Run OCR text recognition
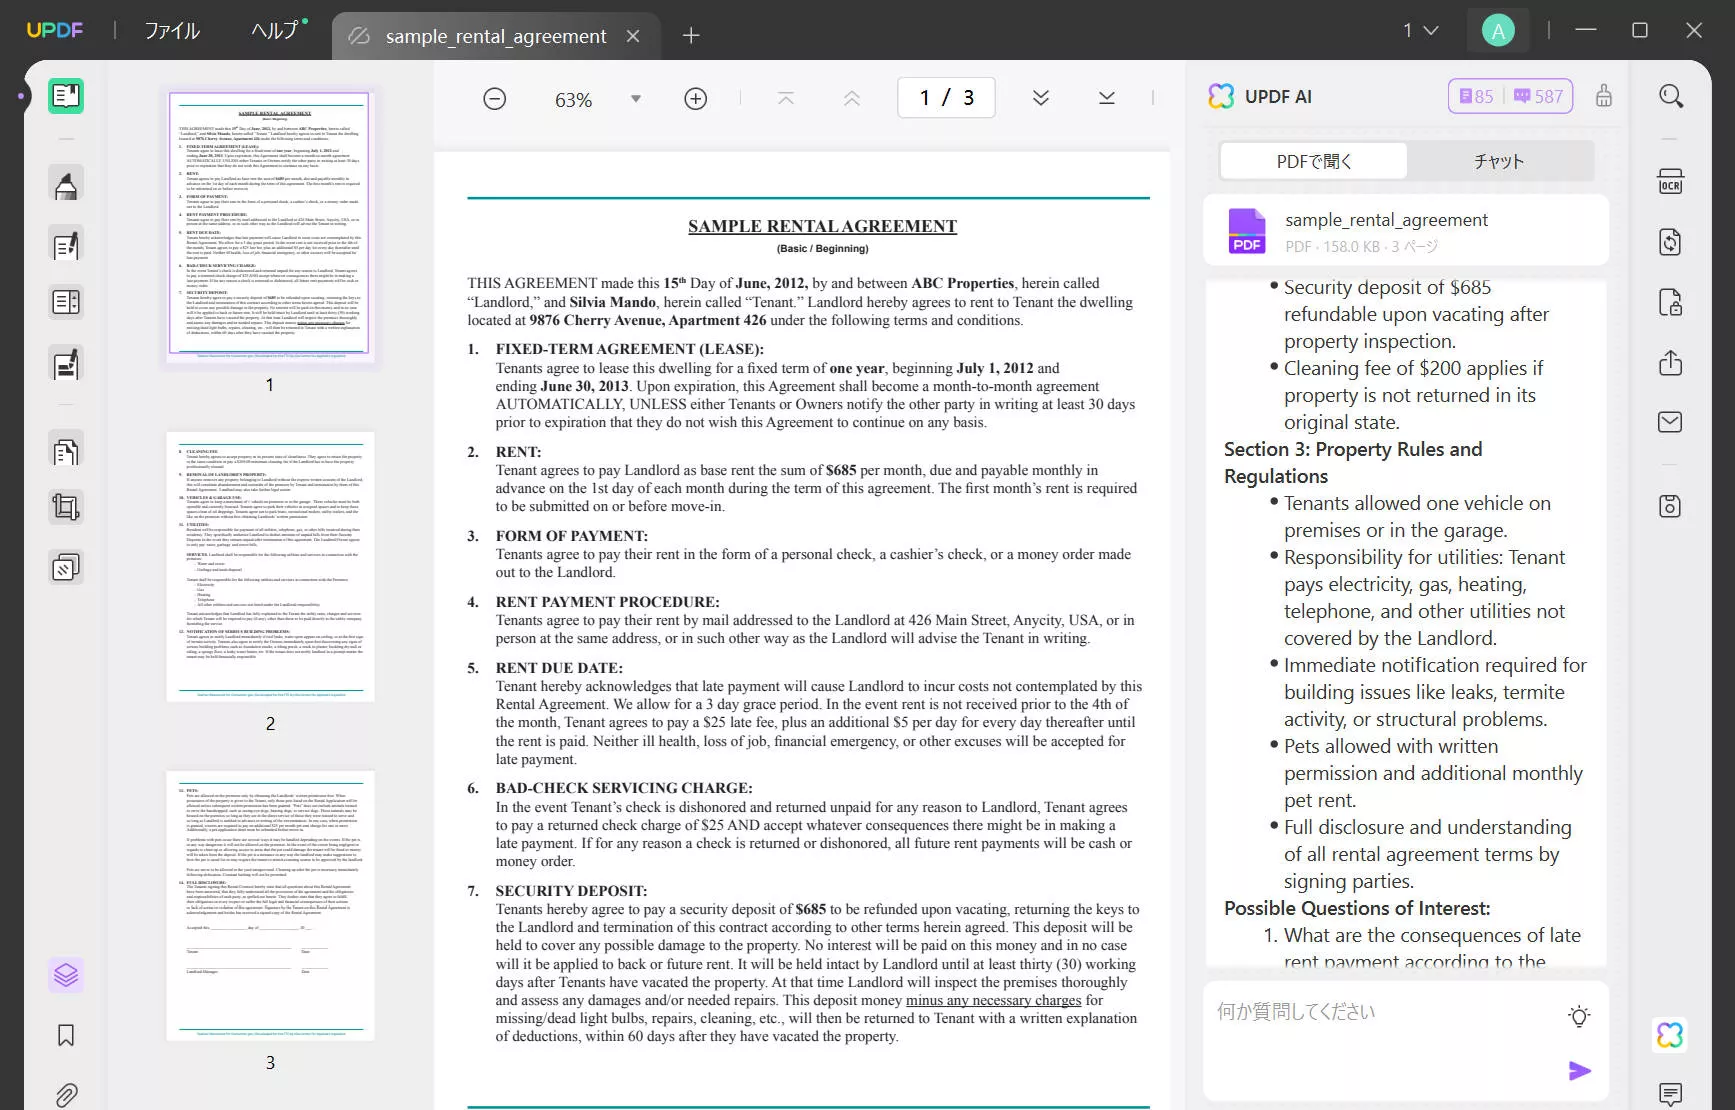1735x1110 pixels. pos(1671,181)
